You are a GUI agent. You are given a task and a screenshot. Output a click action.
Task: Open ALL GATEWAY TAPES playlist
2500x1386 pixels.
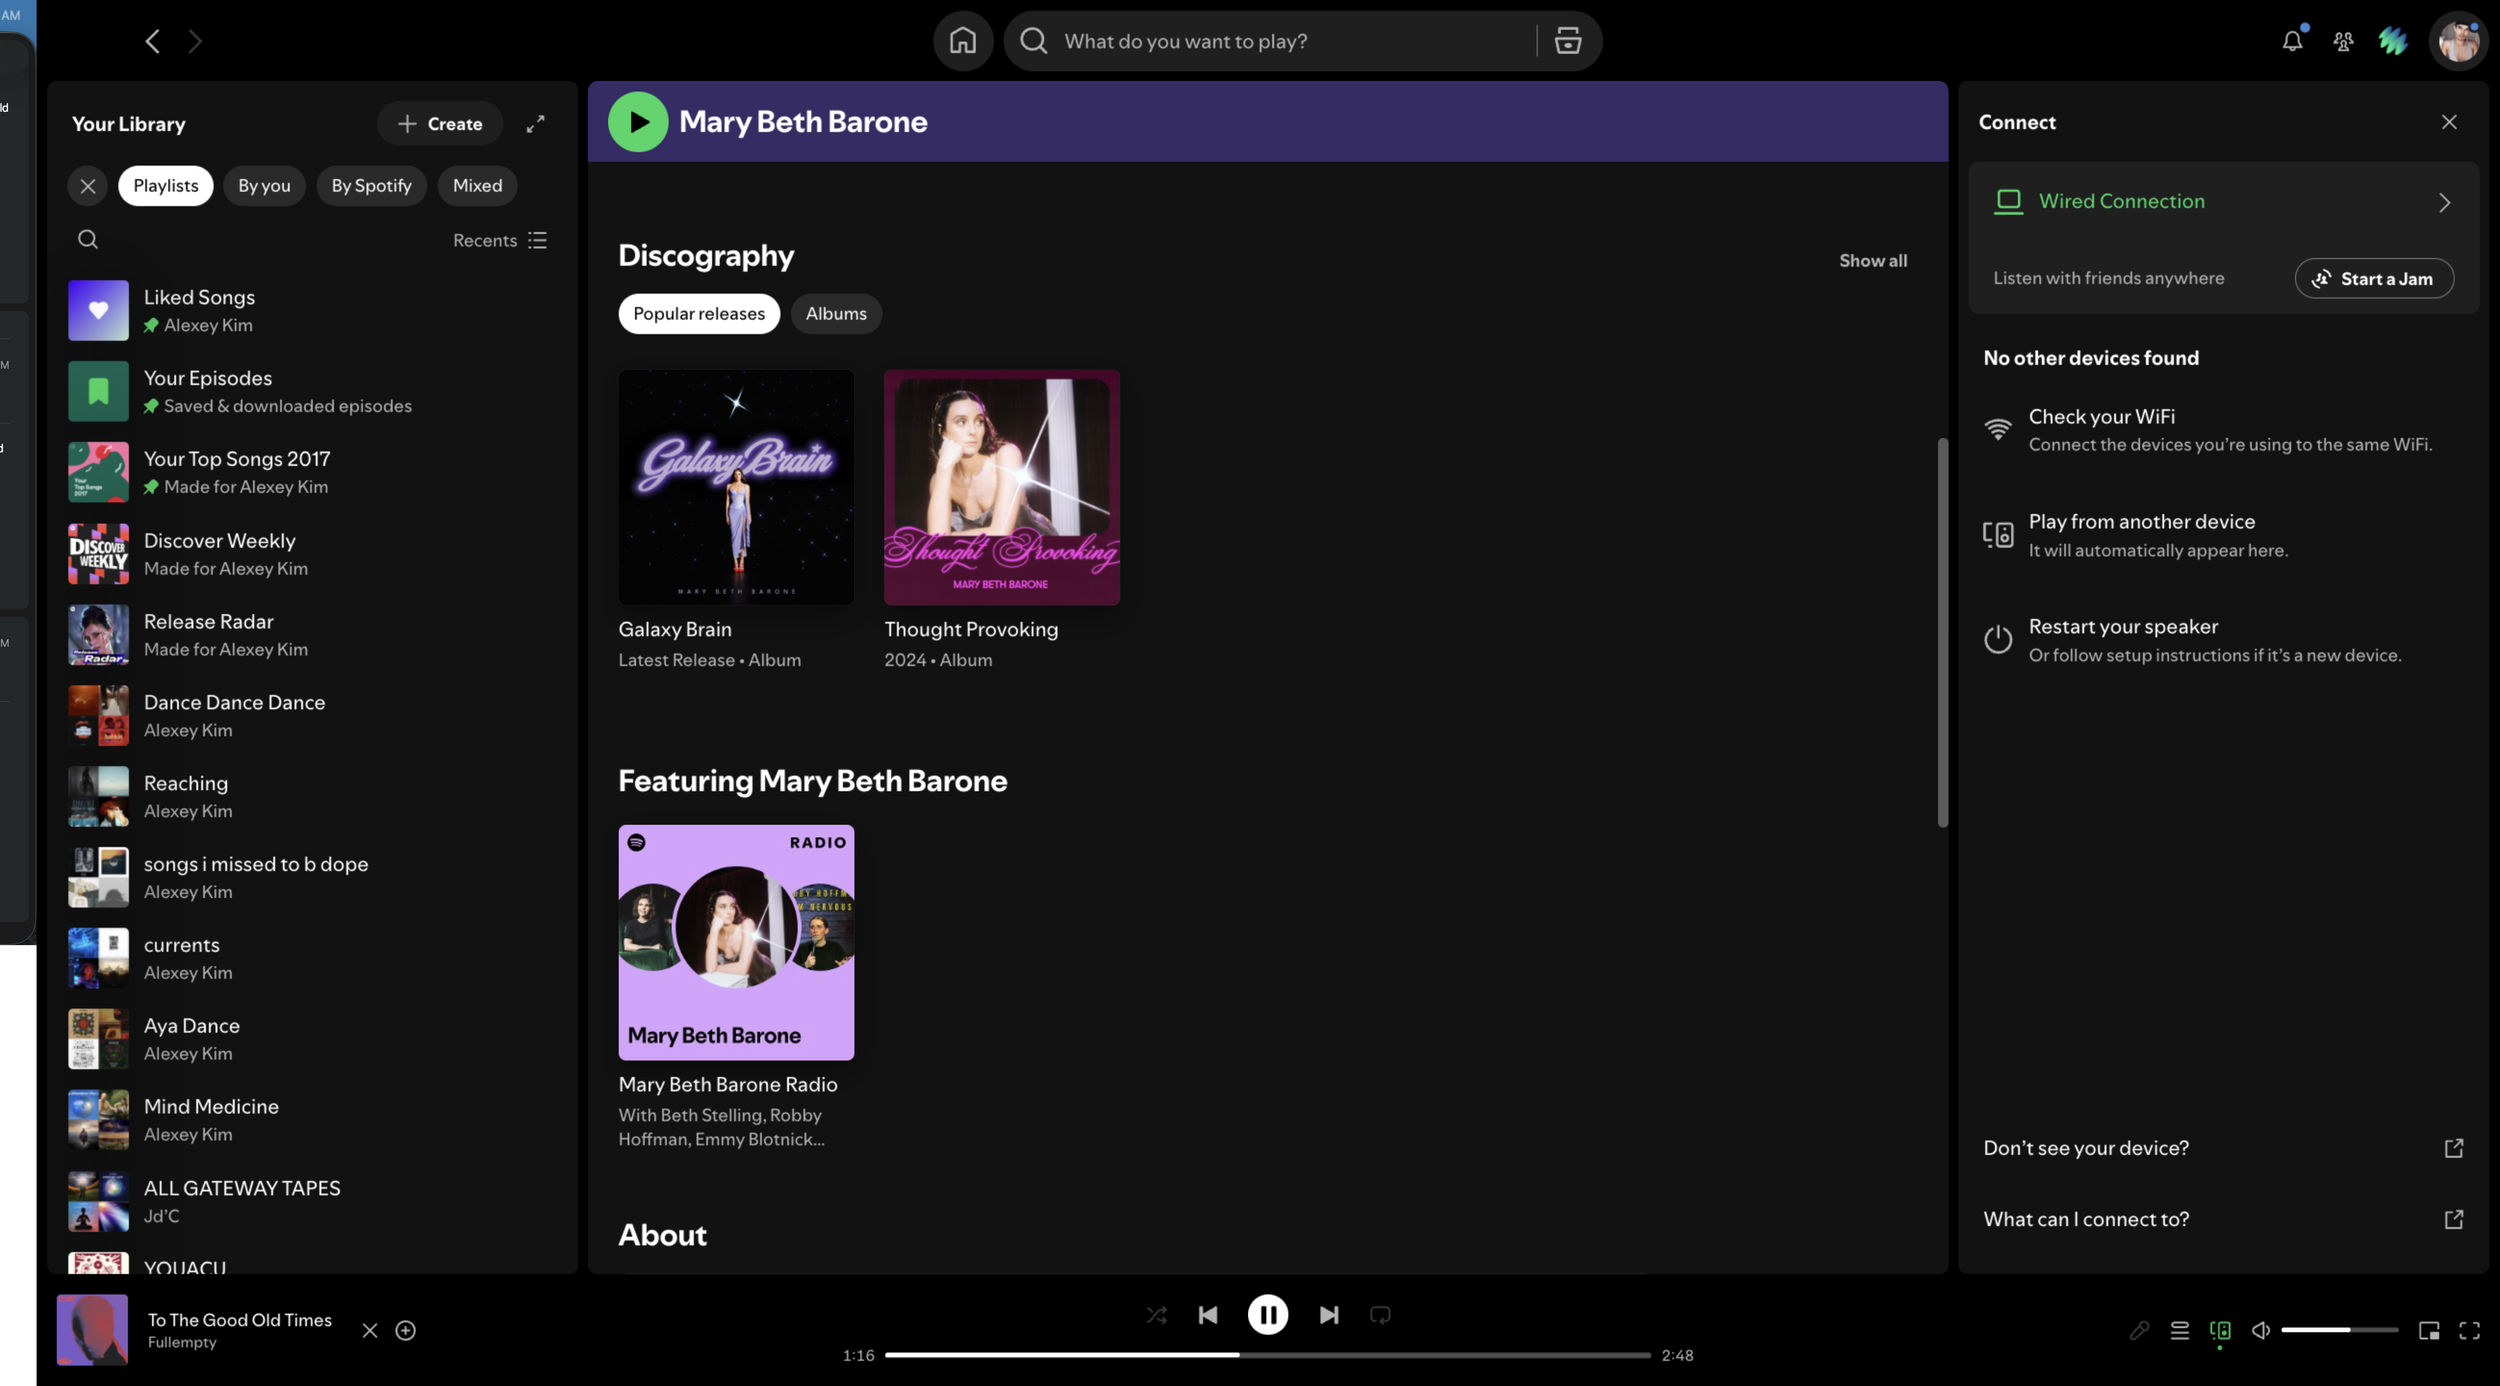point(312,1201)
